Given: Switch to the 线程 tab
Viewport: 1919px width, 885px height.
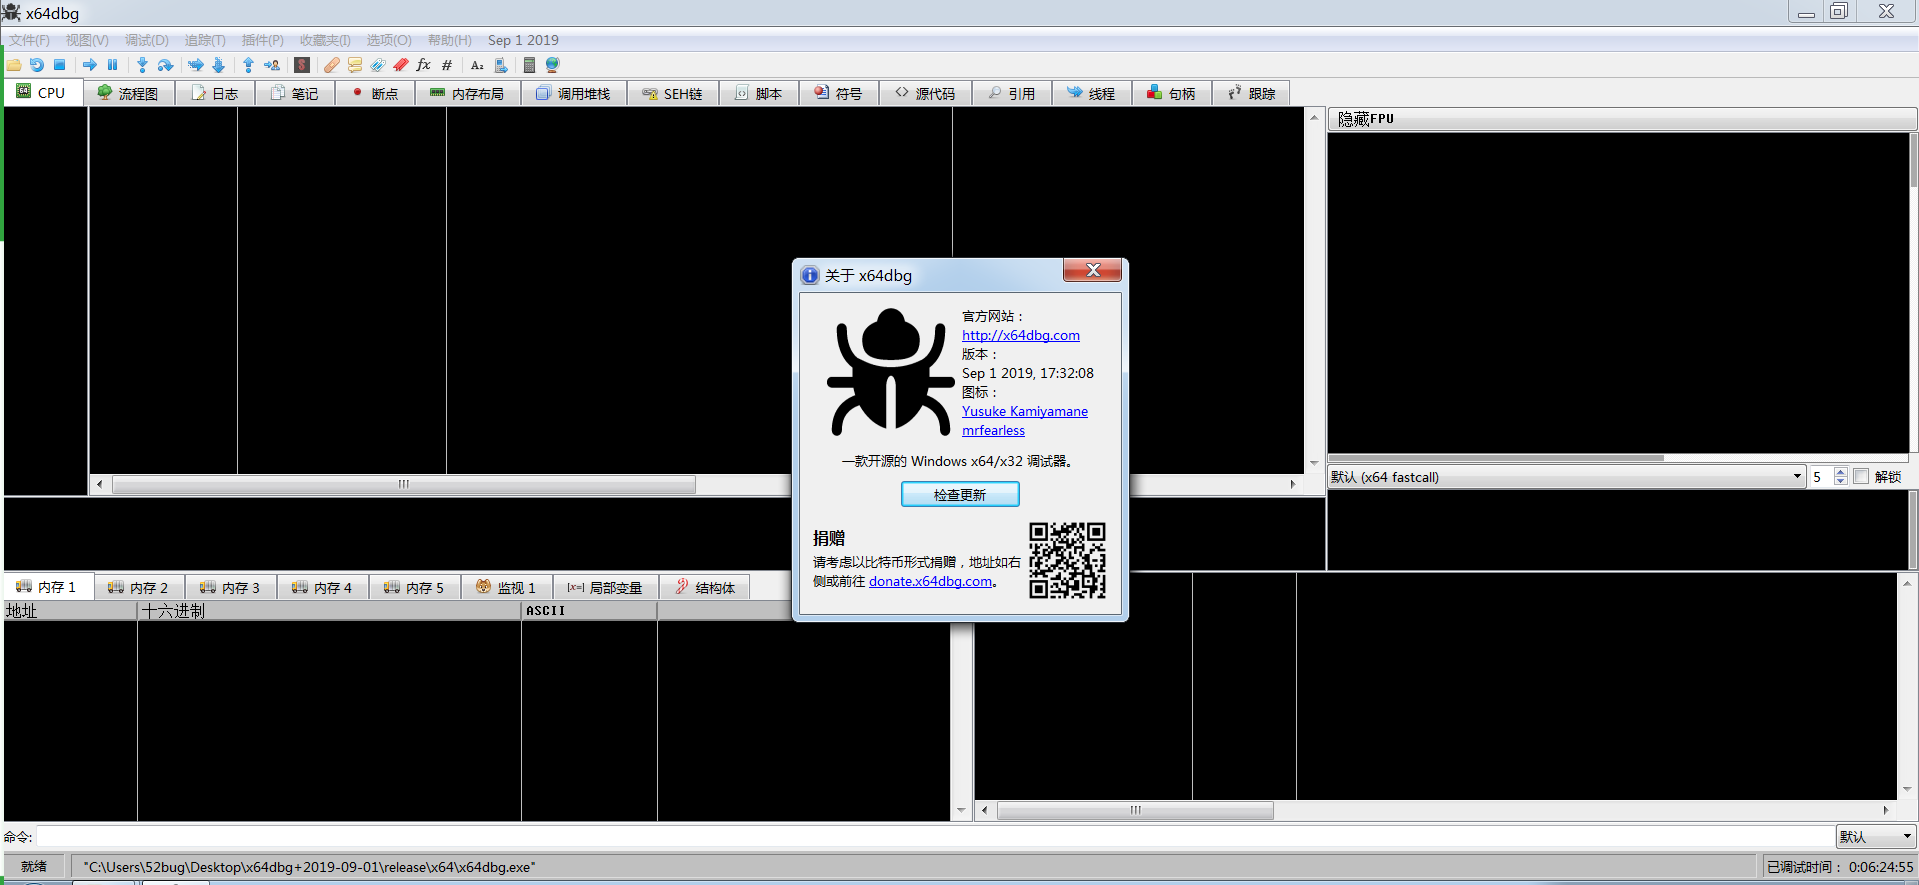Looking at the screenshot, I should [1091, 93].
